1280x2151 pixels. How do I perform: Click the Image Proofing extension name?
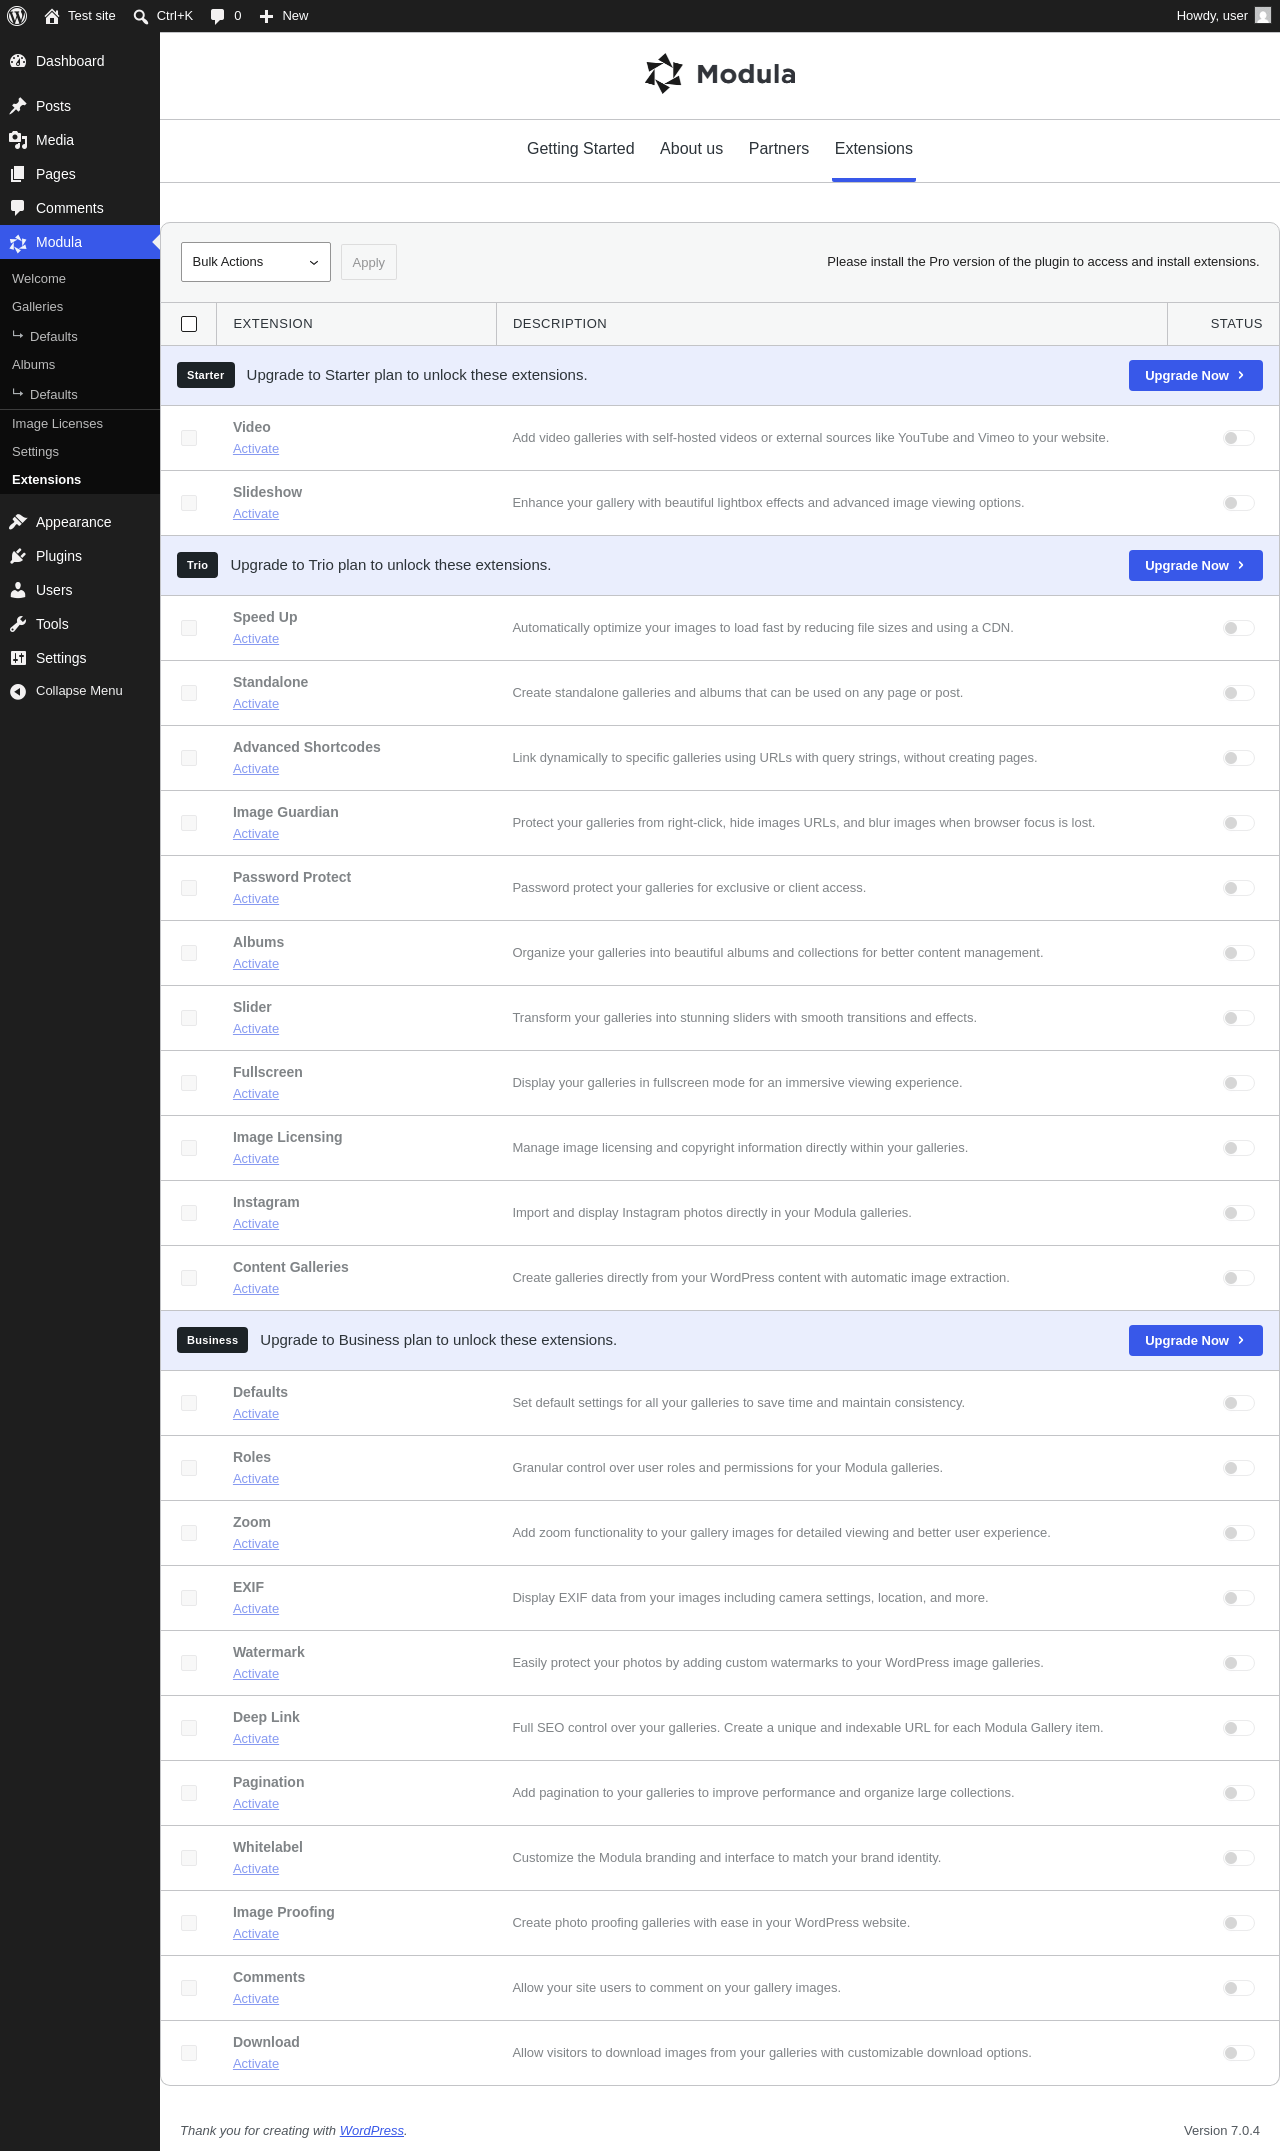[x=284, y=1912]
